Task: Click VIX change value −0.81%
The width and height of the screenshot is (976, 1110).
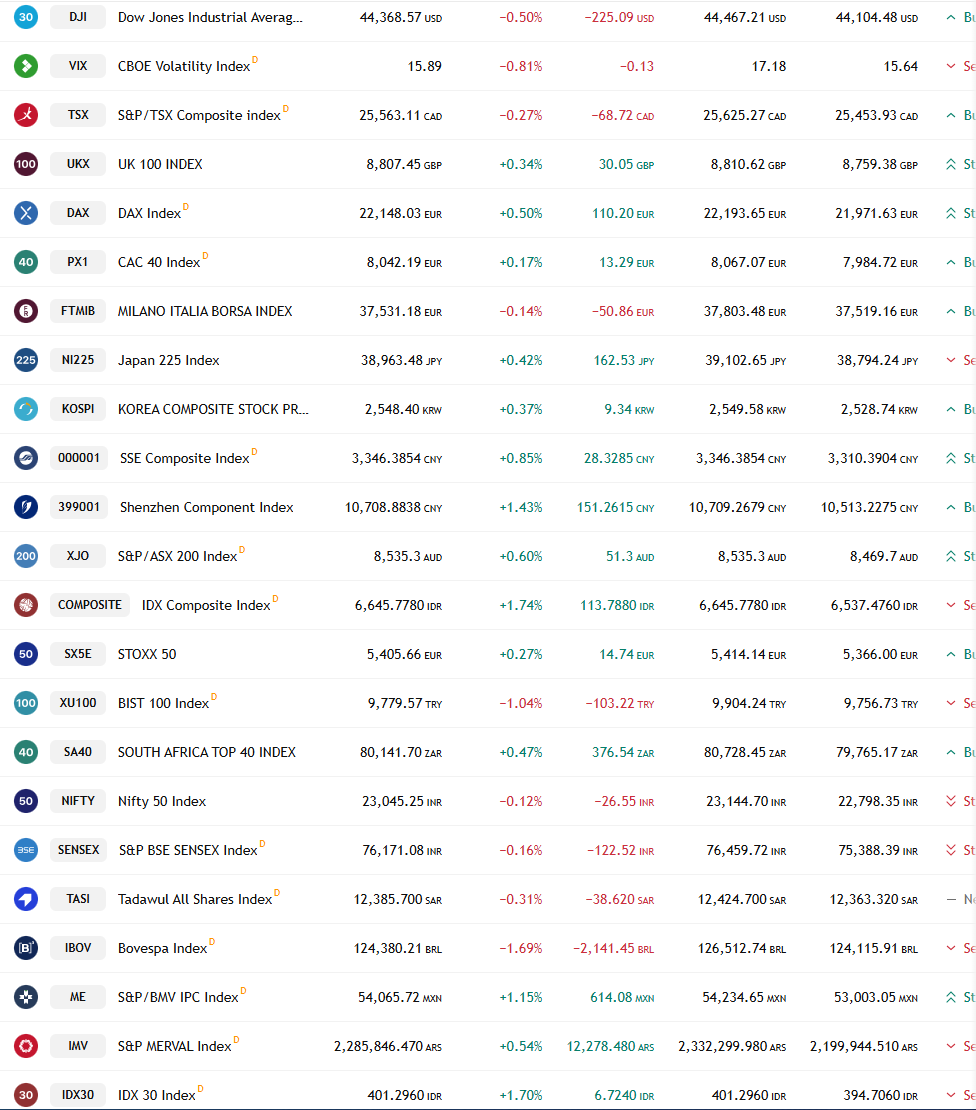Action: tap(521, 67)
